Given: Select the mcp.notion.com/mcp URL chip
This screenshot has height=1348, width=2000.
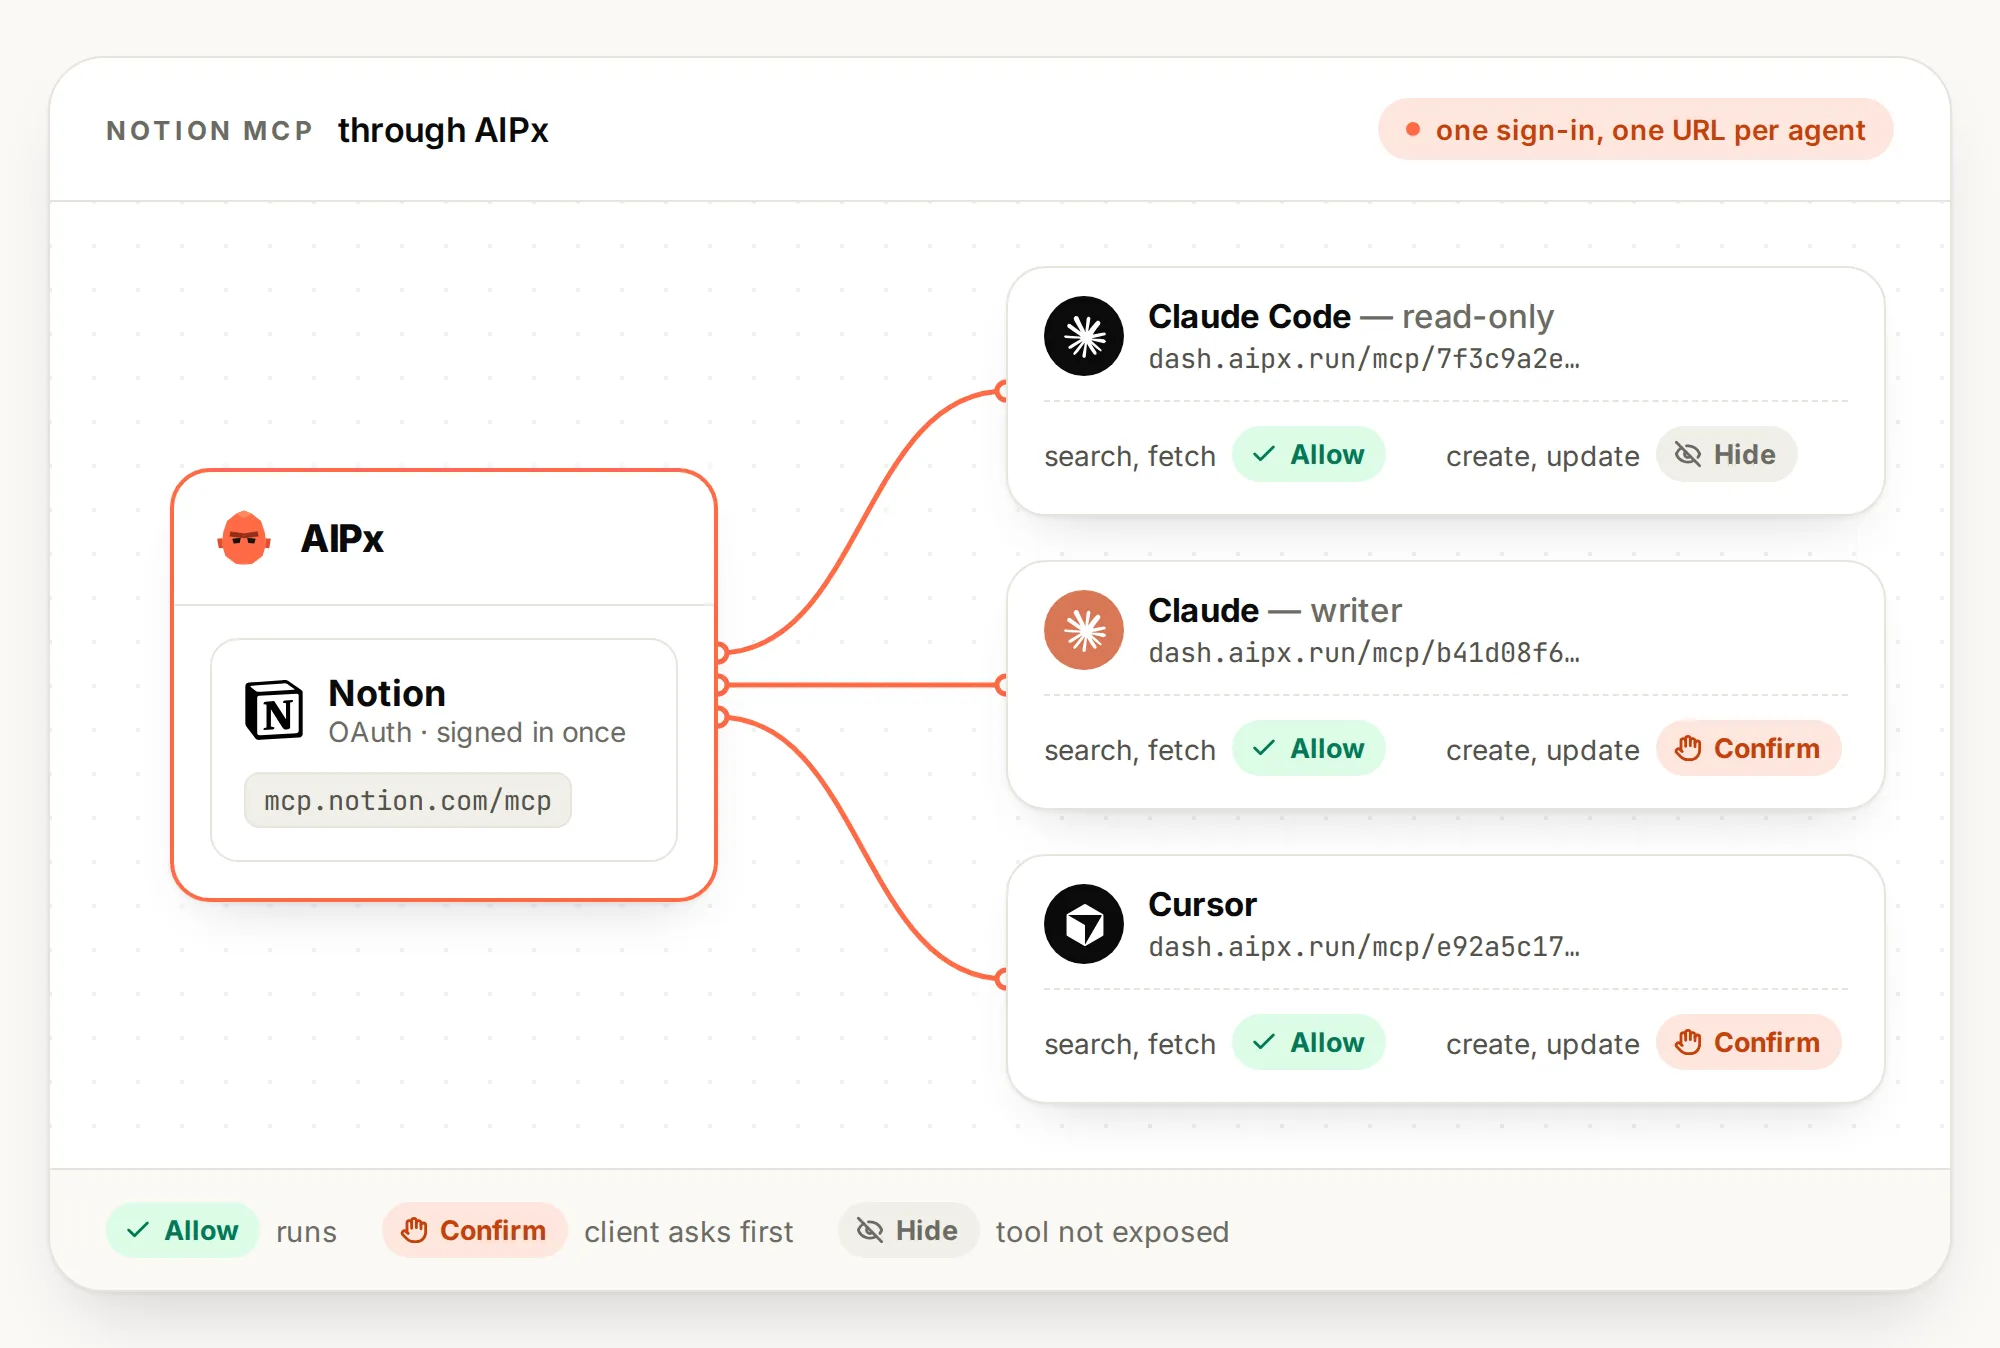Looking at the screenshot, I should (408, 801).
